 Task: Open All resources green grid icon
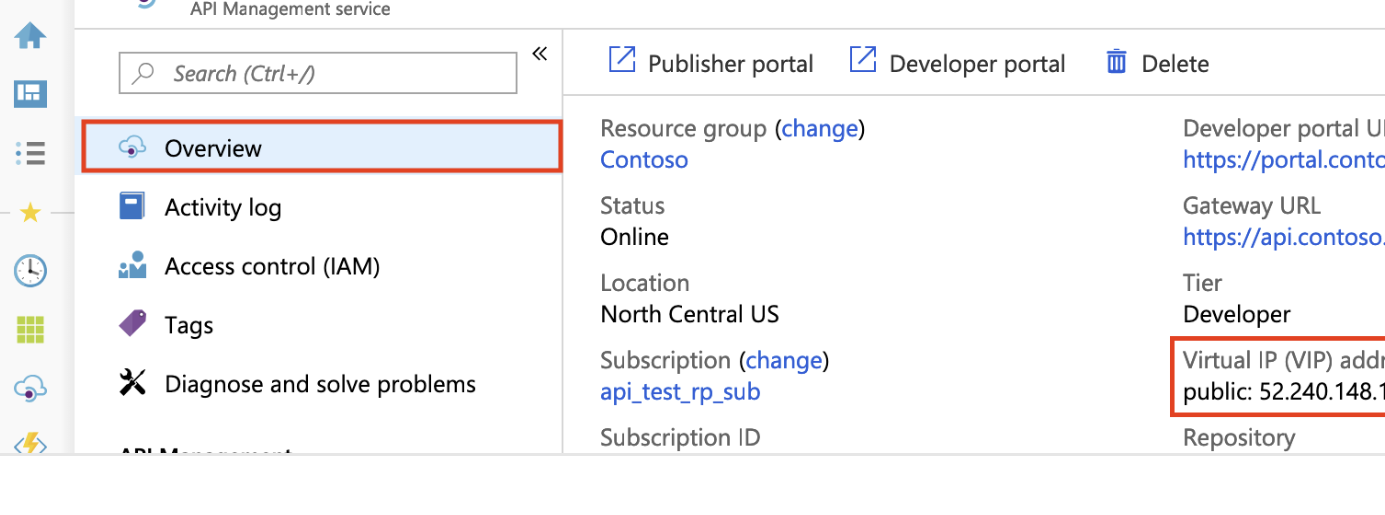pos(30,329)
